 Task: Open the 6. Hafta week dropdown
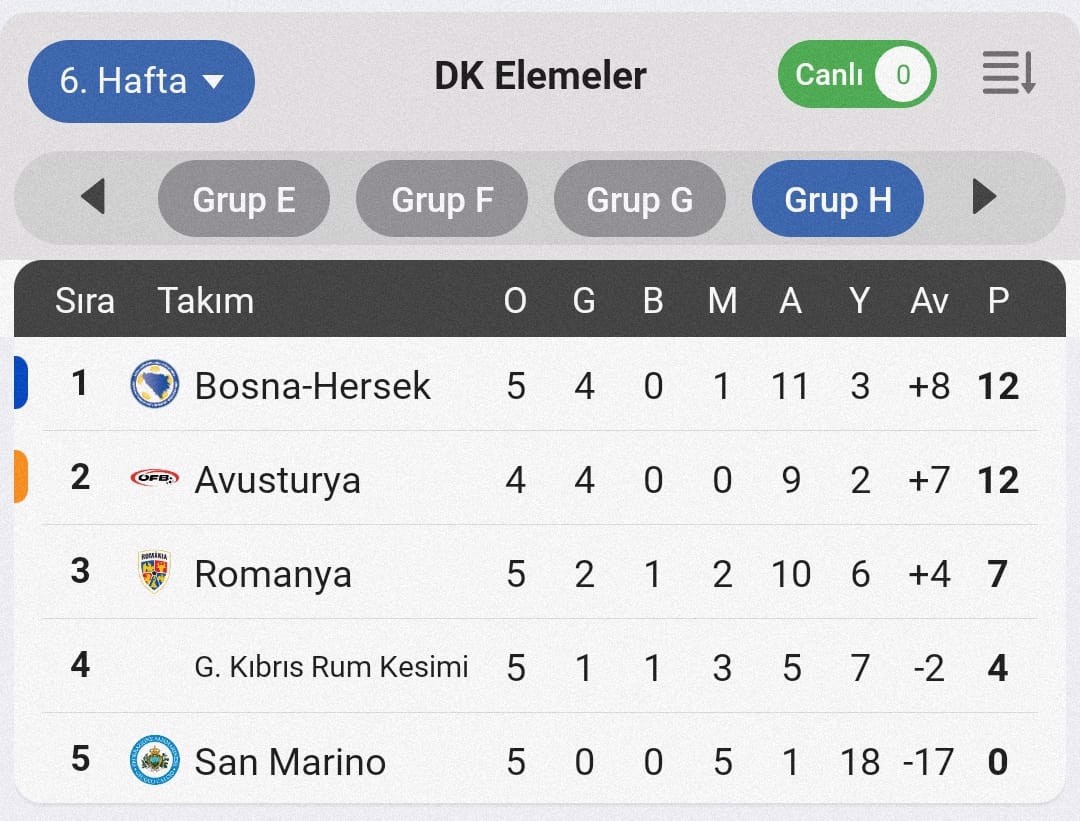[x=141, y=81]
